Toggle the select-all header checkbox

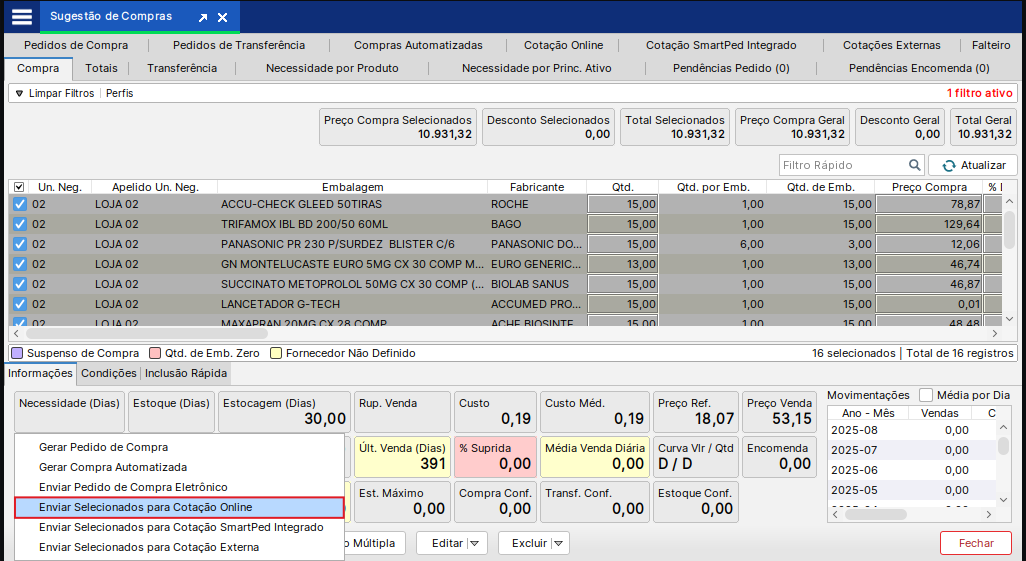(20, 187)
